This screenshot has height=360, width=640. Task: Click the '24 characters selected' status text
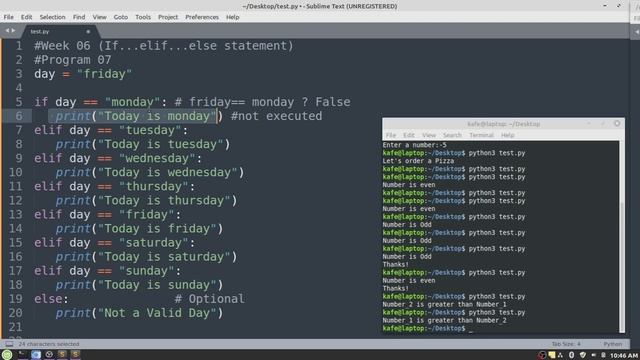[x=49, y=344]
